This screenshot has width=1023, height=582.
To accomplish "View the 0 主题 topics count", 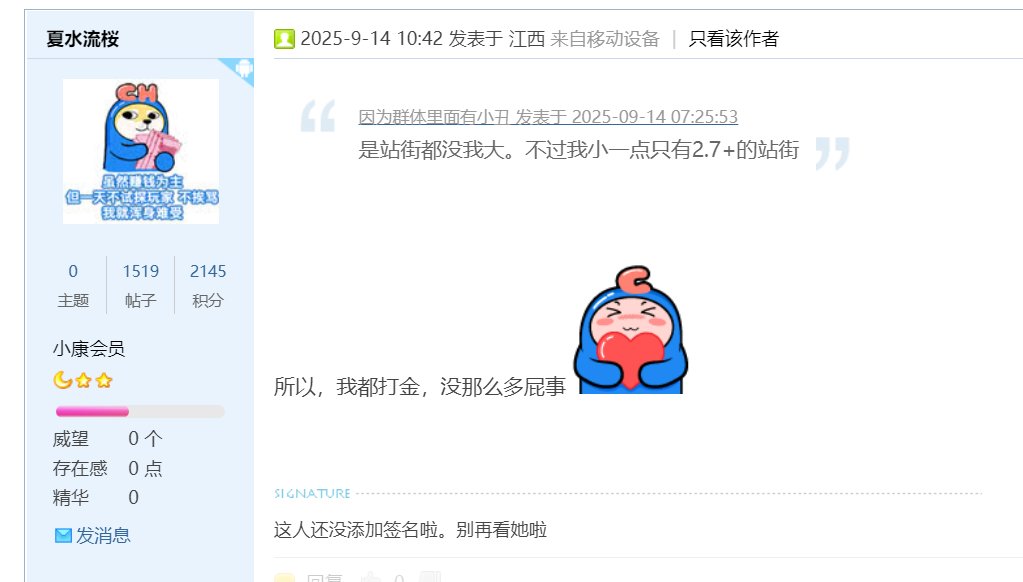I will click(x=73, y=285).
